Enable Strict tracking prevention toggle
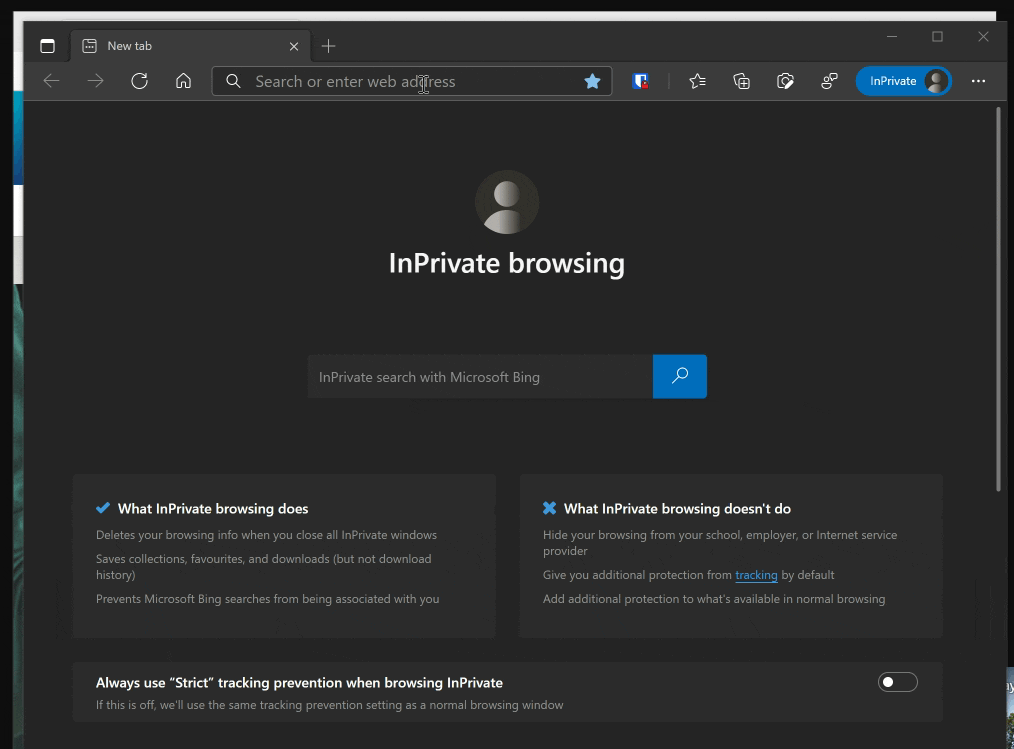The width and height of the screenshot is (1014, 749). point(897,682)
